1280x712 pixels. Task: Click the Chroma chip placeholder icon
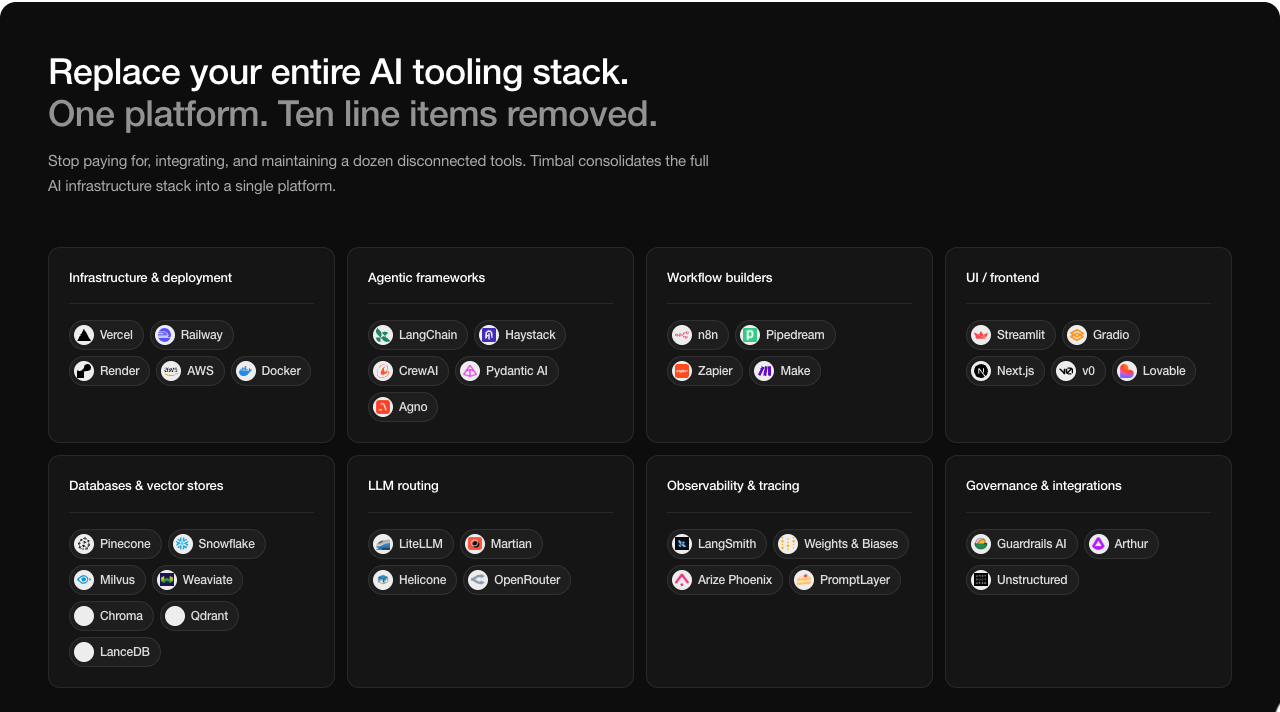(84, 616)
